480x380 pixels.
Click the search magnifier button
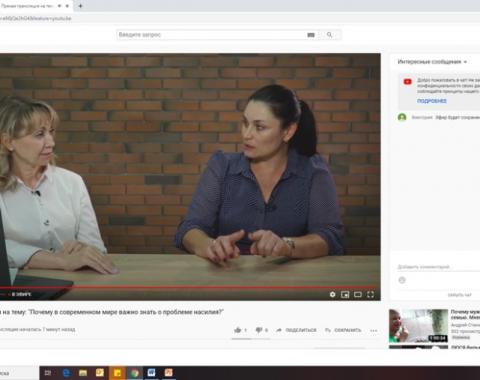[x=330, y=35]
